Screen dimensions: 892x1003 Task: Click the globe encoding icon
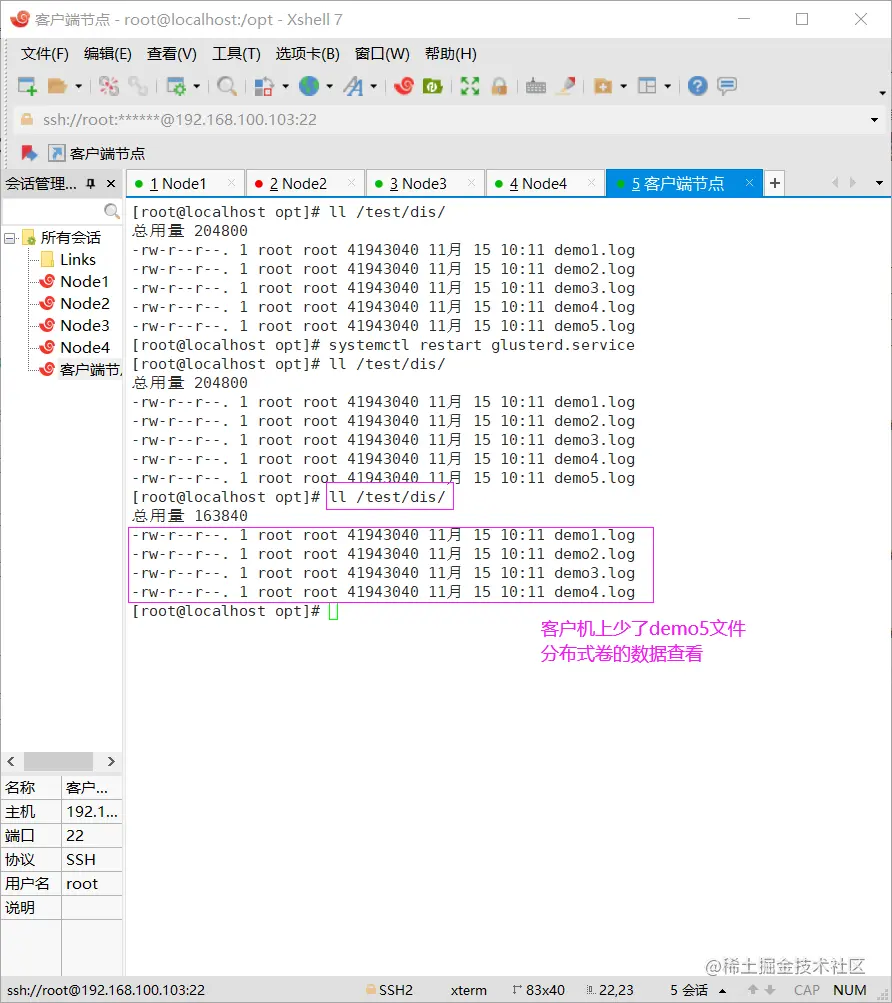[x=309, y=86]
